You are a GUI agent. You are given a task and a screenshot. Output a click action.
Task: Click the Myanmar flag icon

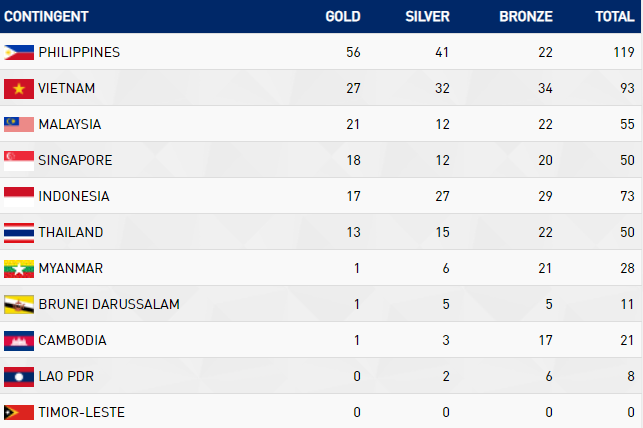point(19,268)
